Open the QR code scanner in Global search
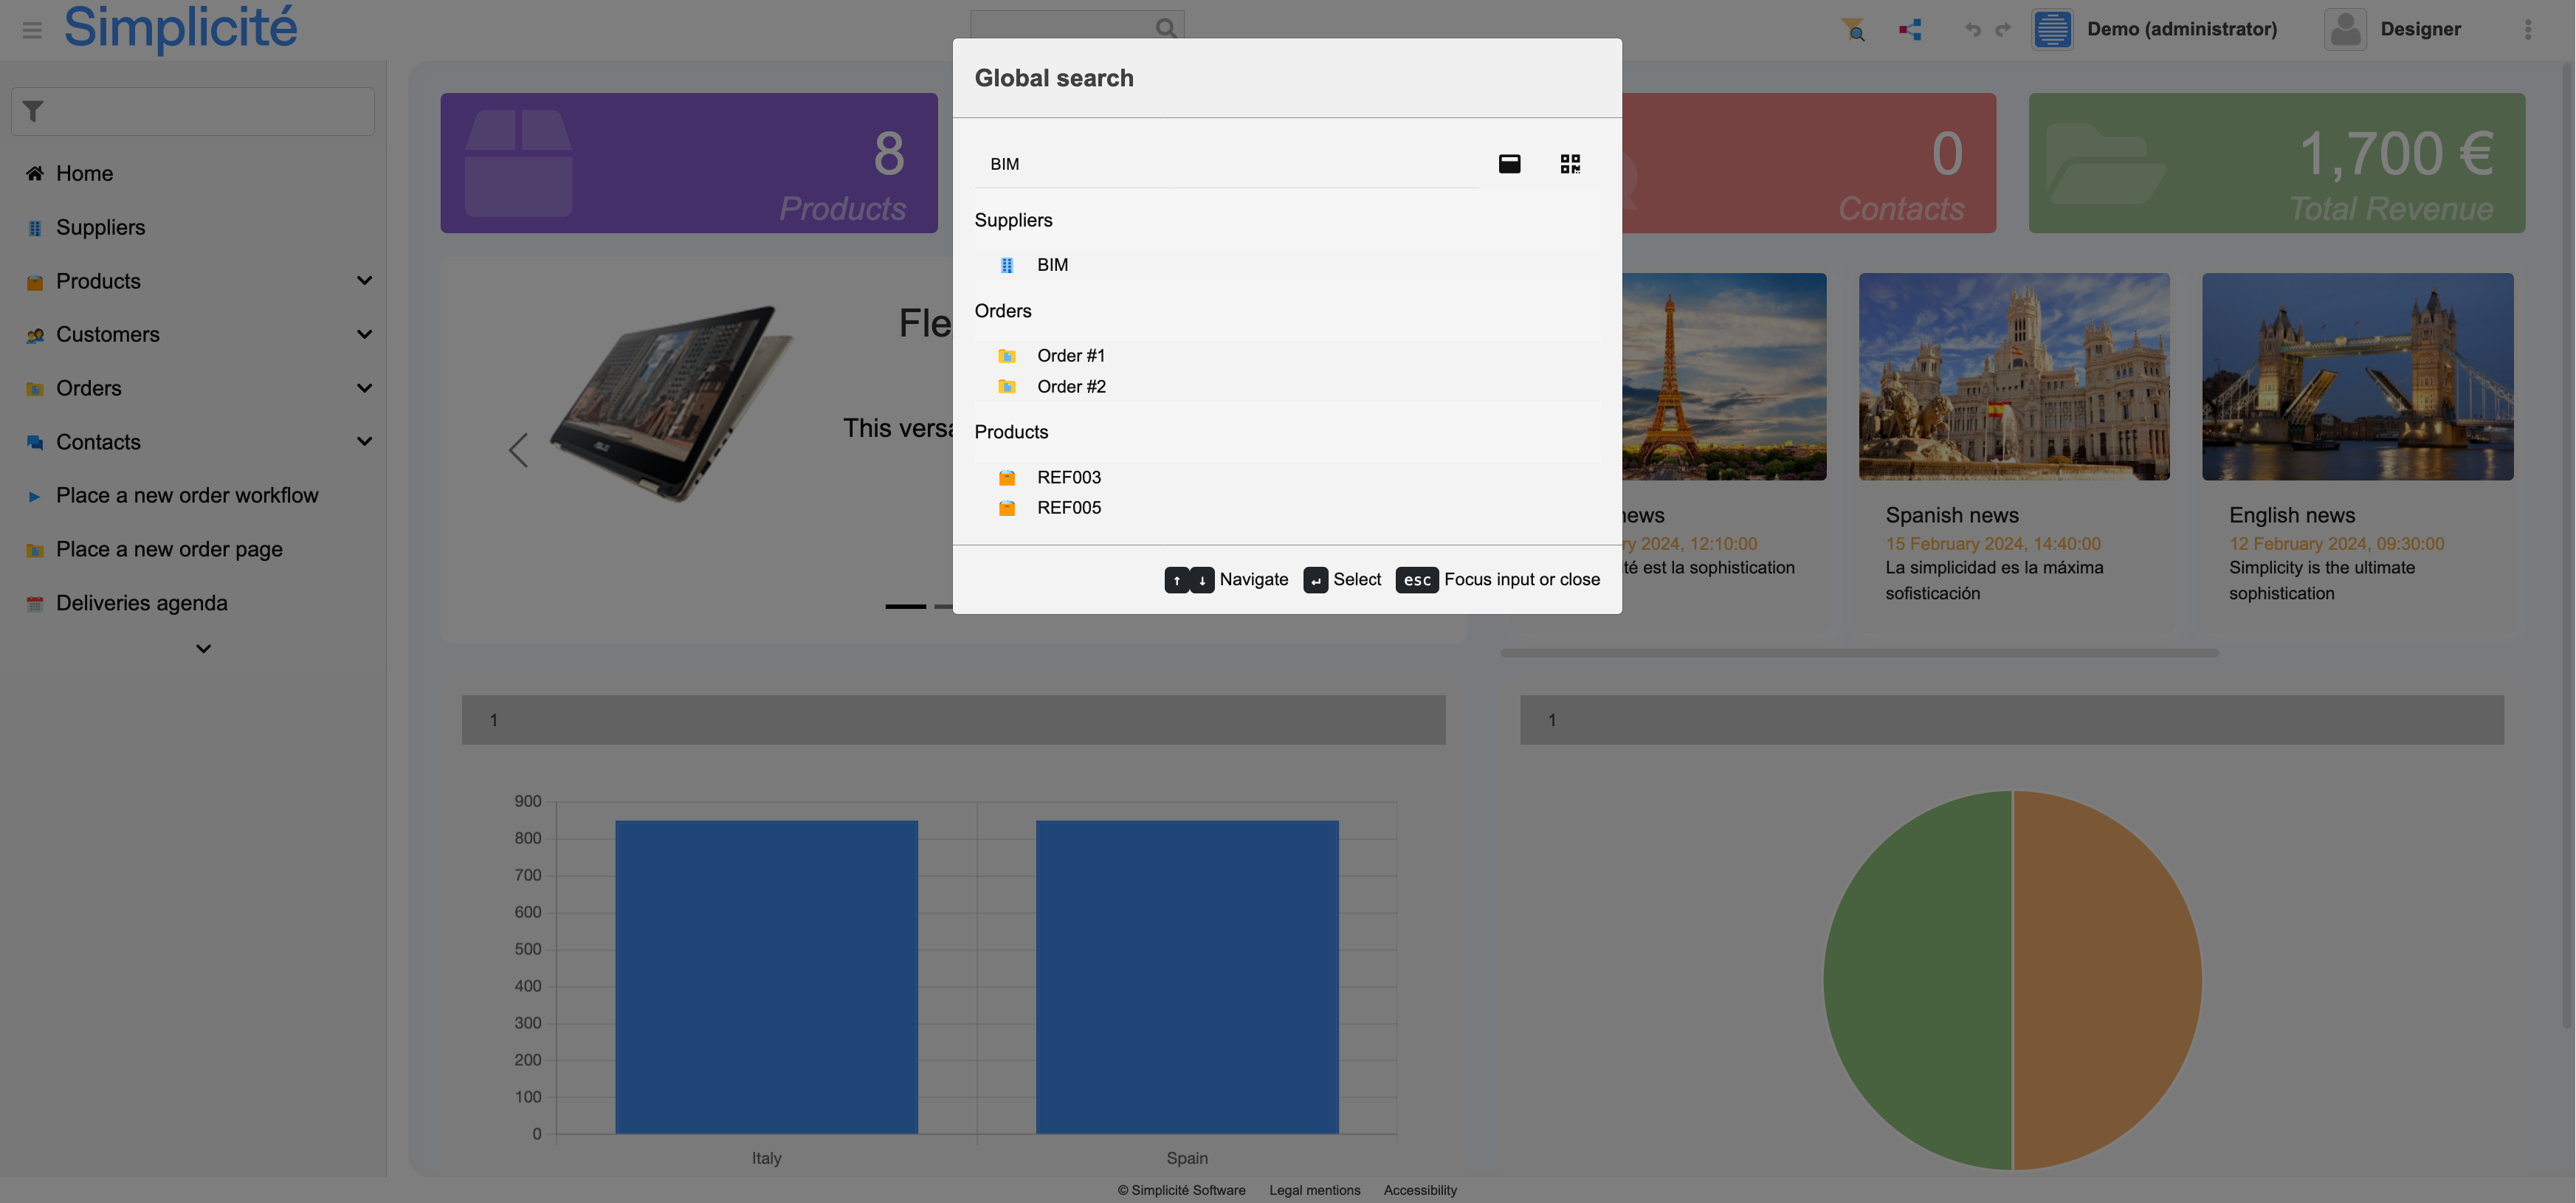The image size is (2576, 1203). (1570, 163)
